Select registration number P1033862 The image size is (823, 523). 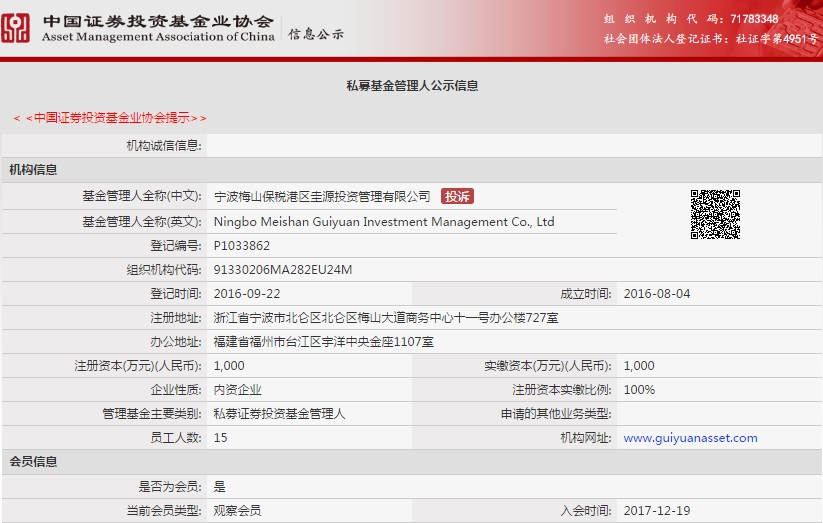point(241,246)
